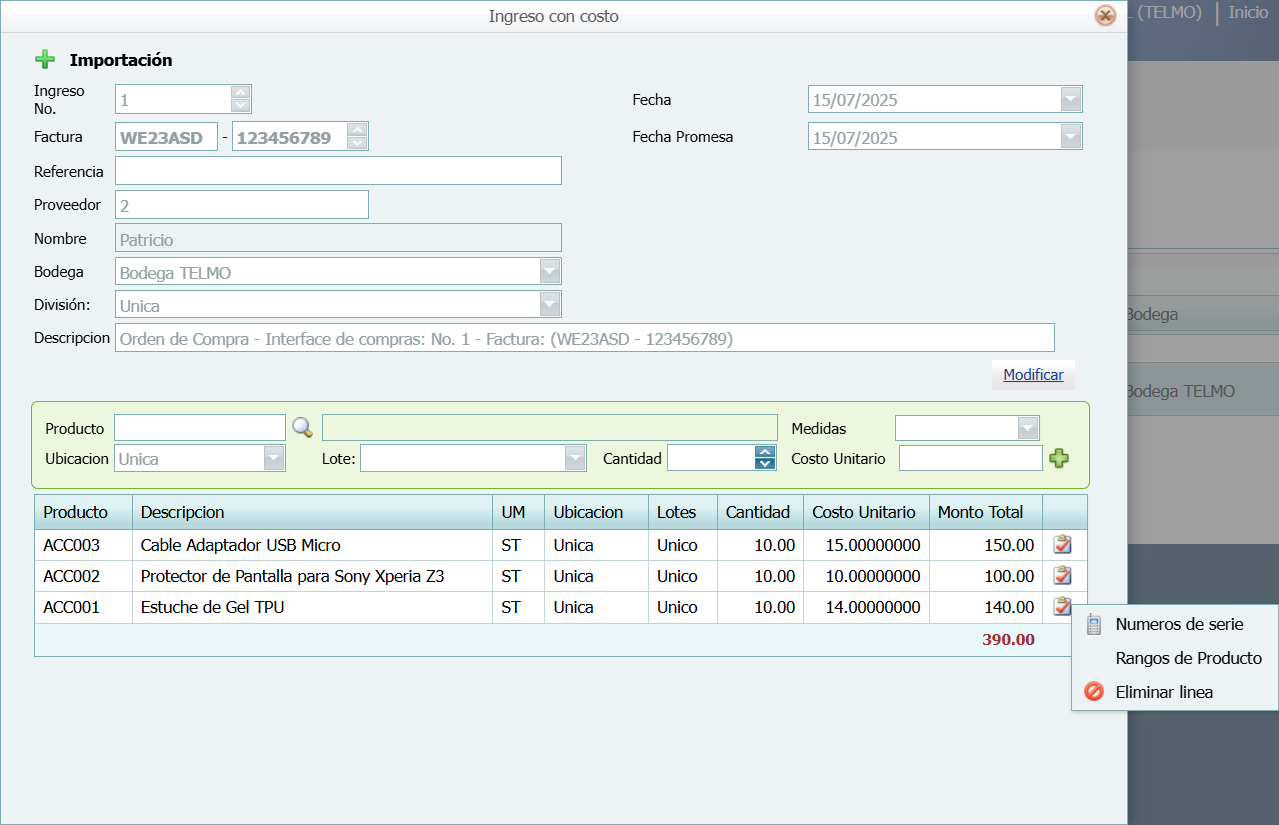Click the Modificar button
This screenshot has width=1279, height=825.
click(x=1033, y=374)
